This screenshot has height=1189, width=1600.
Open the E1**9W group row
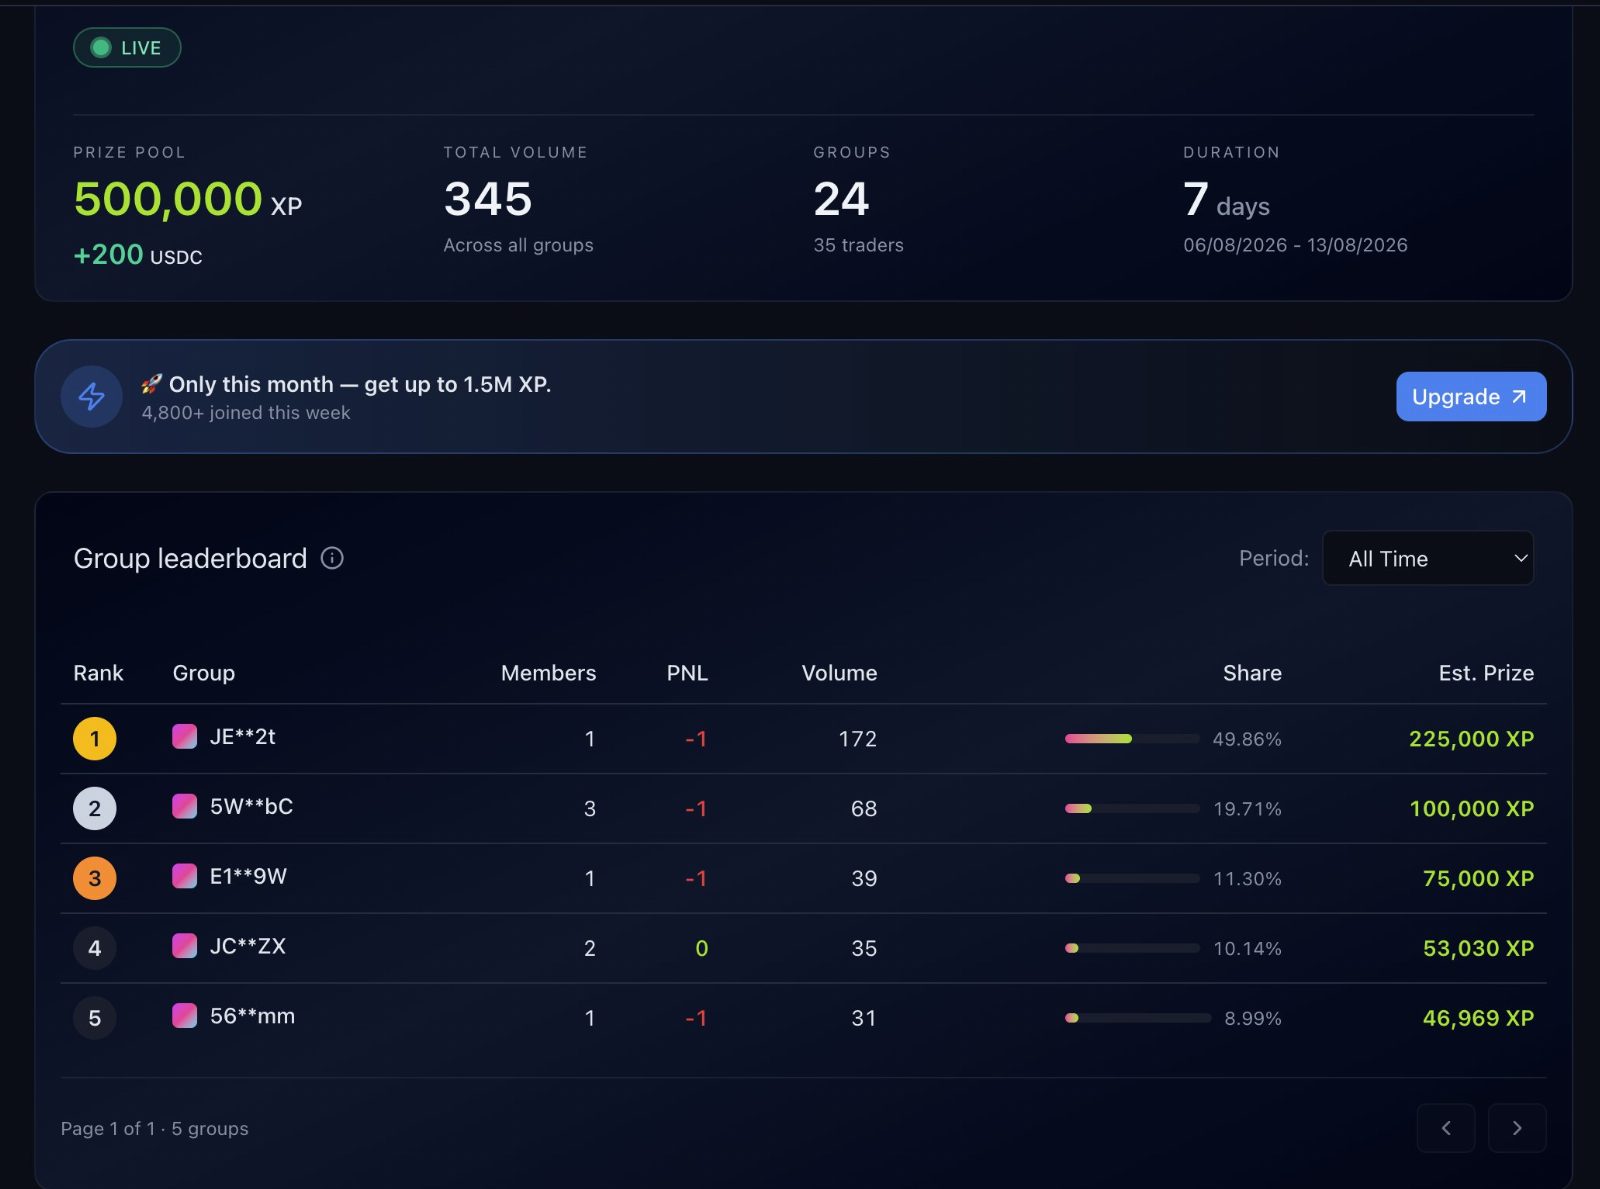point(803,879)
